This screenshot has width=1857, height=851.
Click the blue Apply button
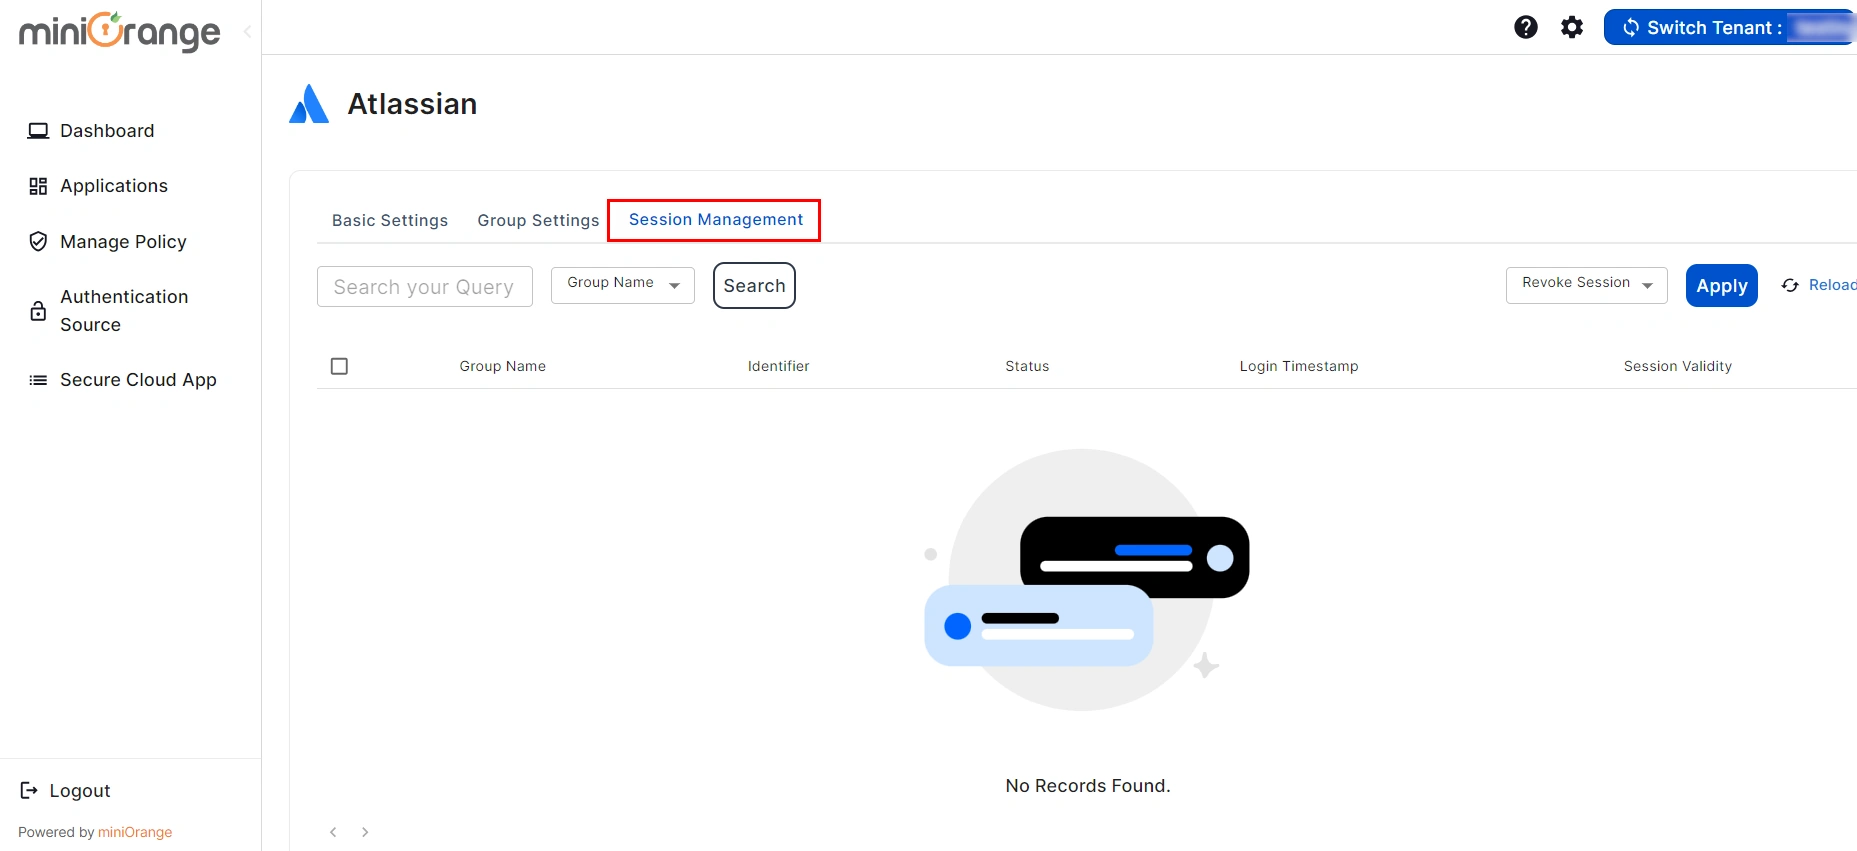(x=1722, y=286)
